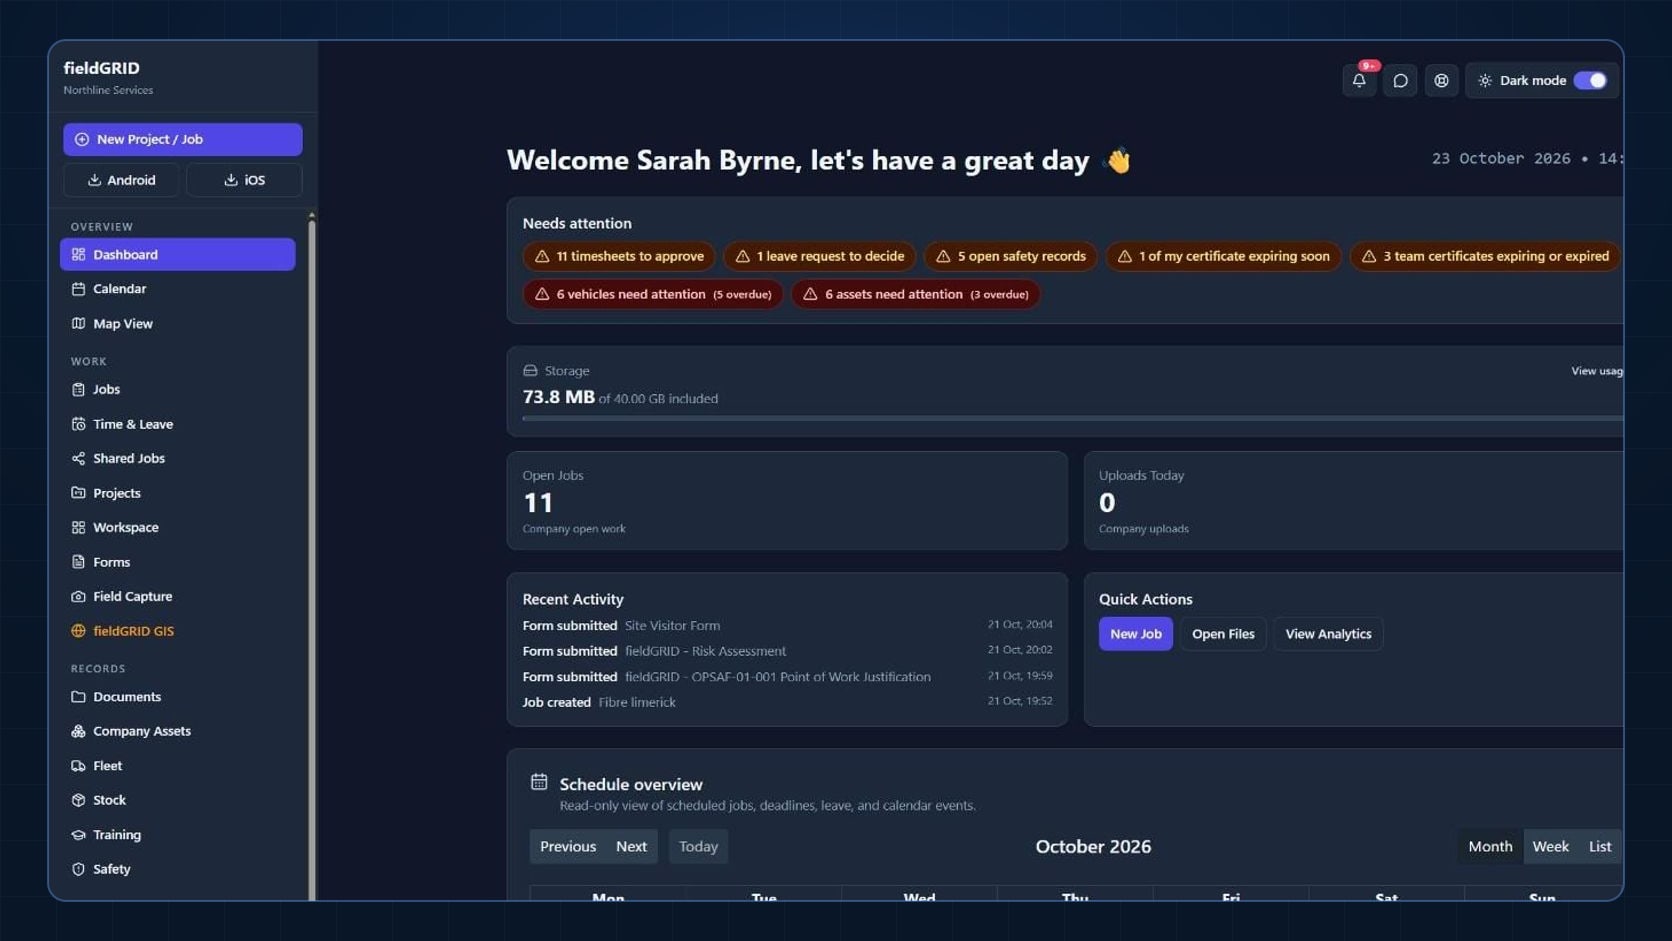Click the Forms document icon
The height and width of the screenshot is (941, 1672).
78,562
